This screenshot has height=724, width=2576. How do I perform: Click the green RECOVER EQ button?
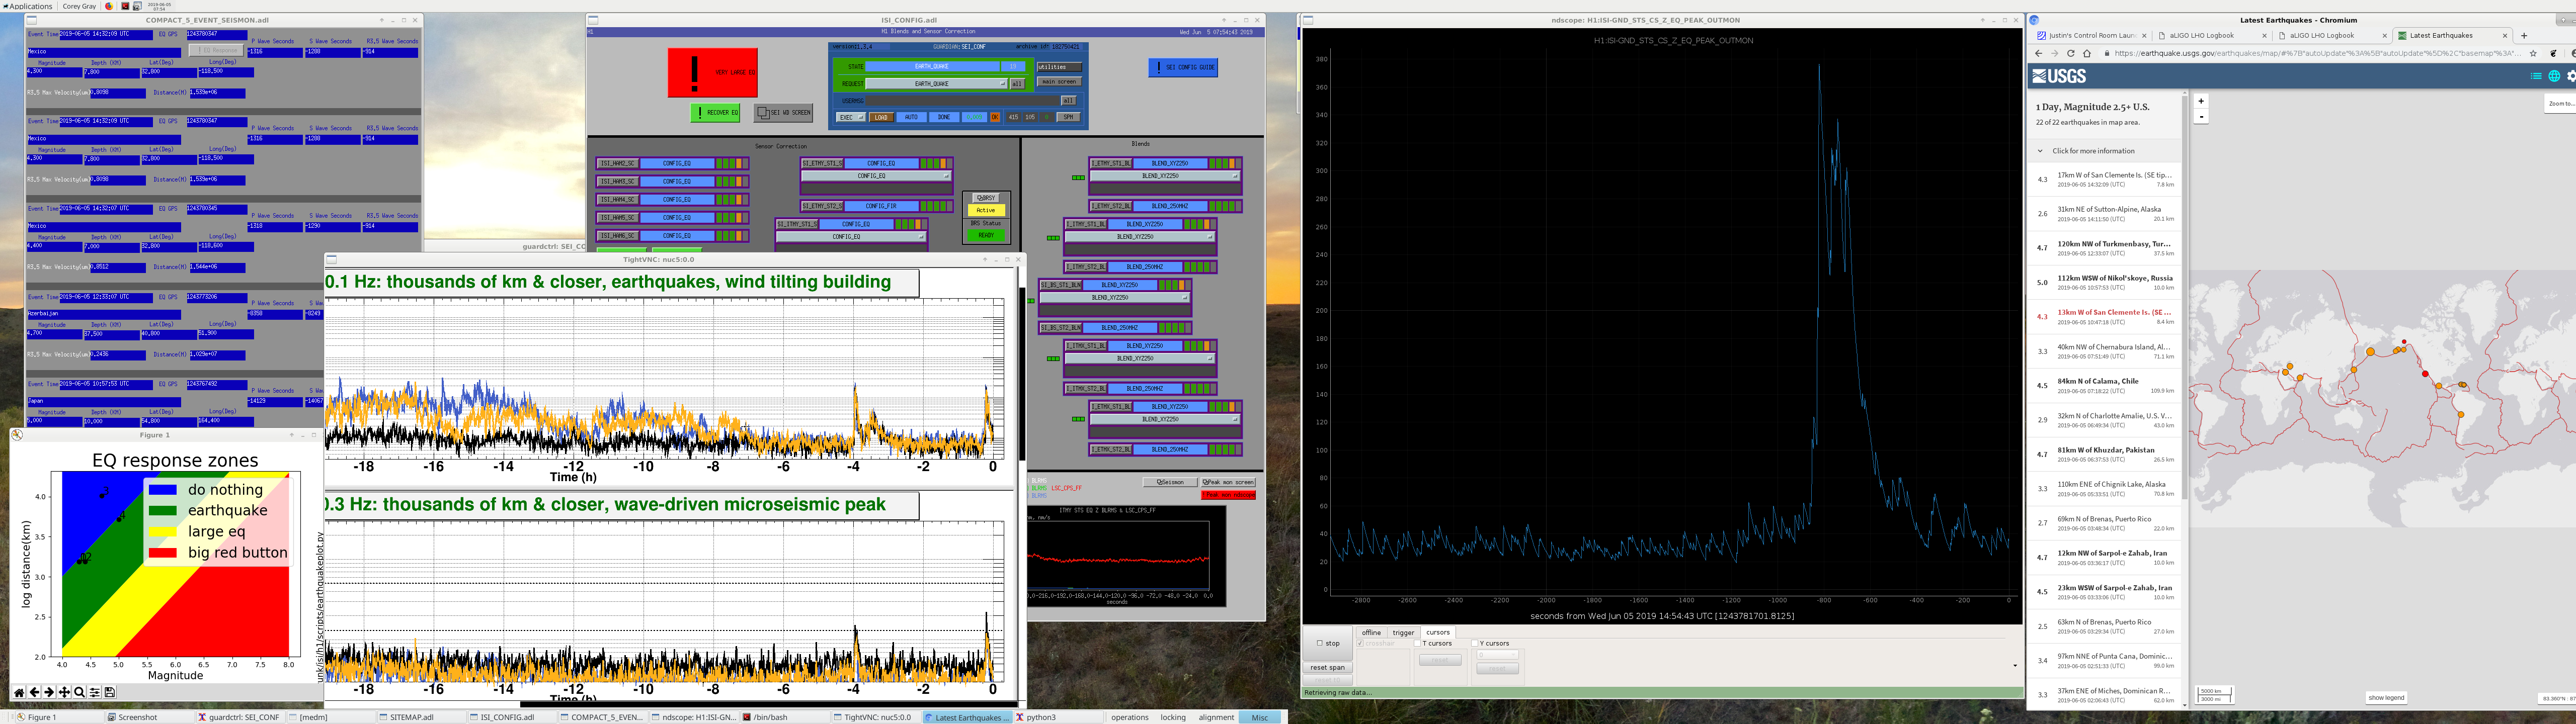[x=715, y=113]
